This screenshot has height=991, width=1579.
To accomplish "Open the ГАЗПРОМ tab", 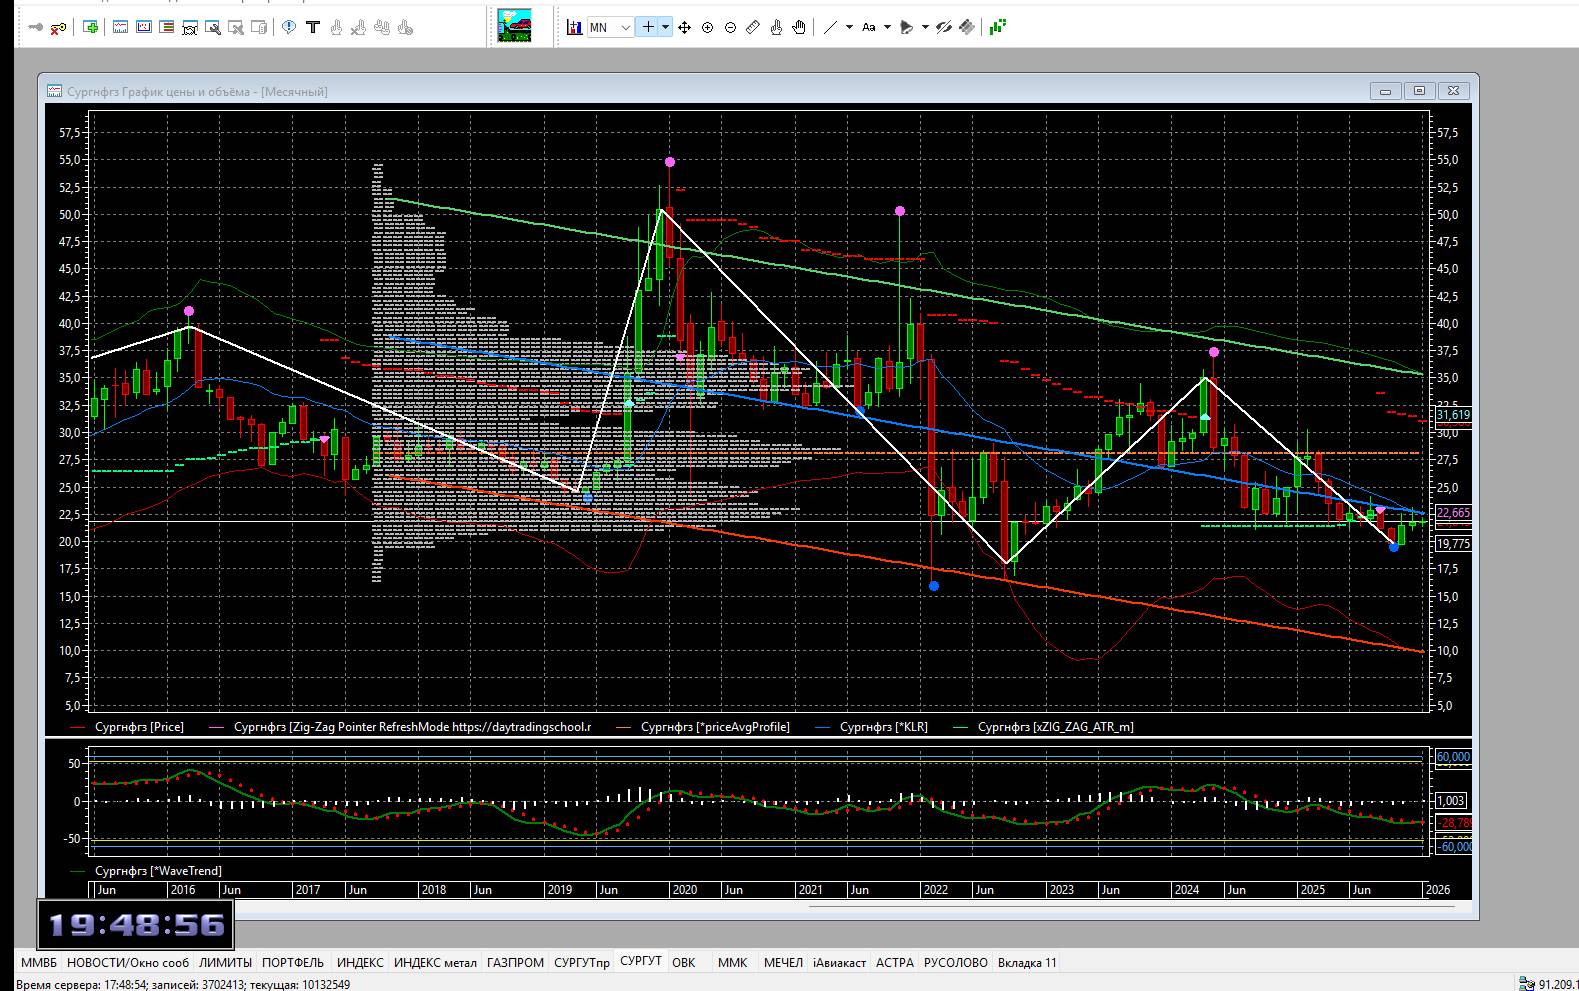I will tap(515, 963).
